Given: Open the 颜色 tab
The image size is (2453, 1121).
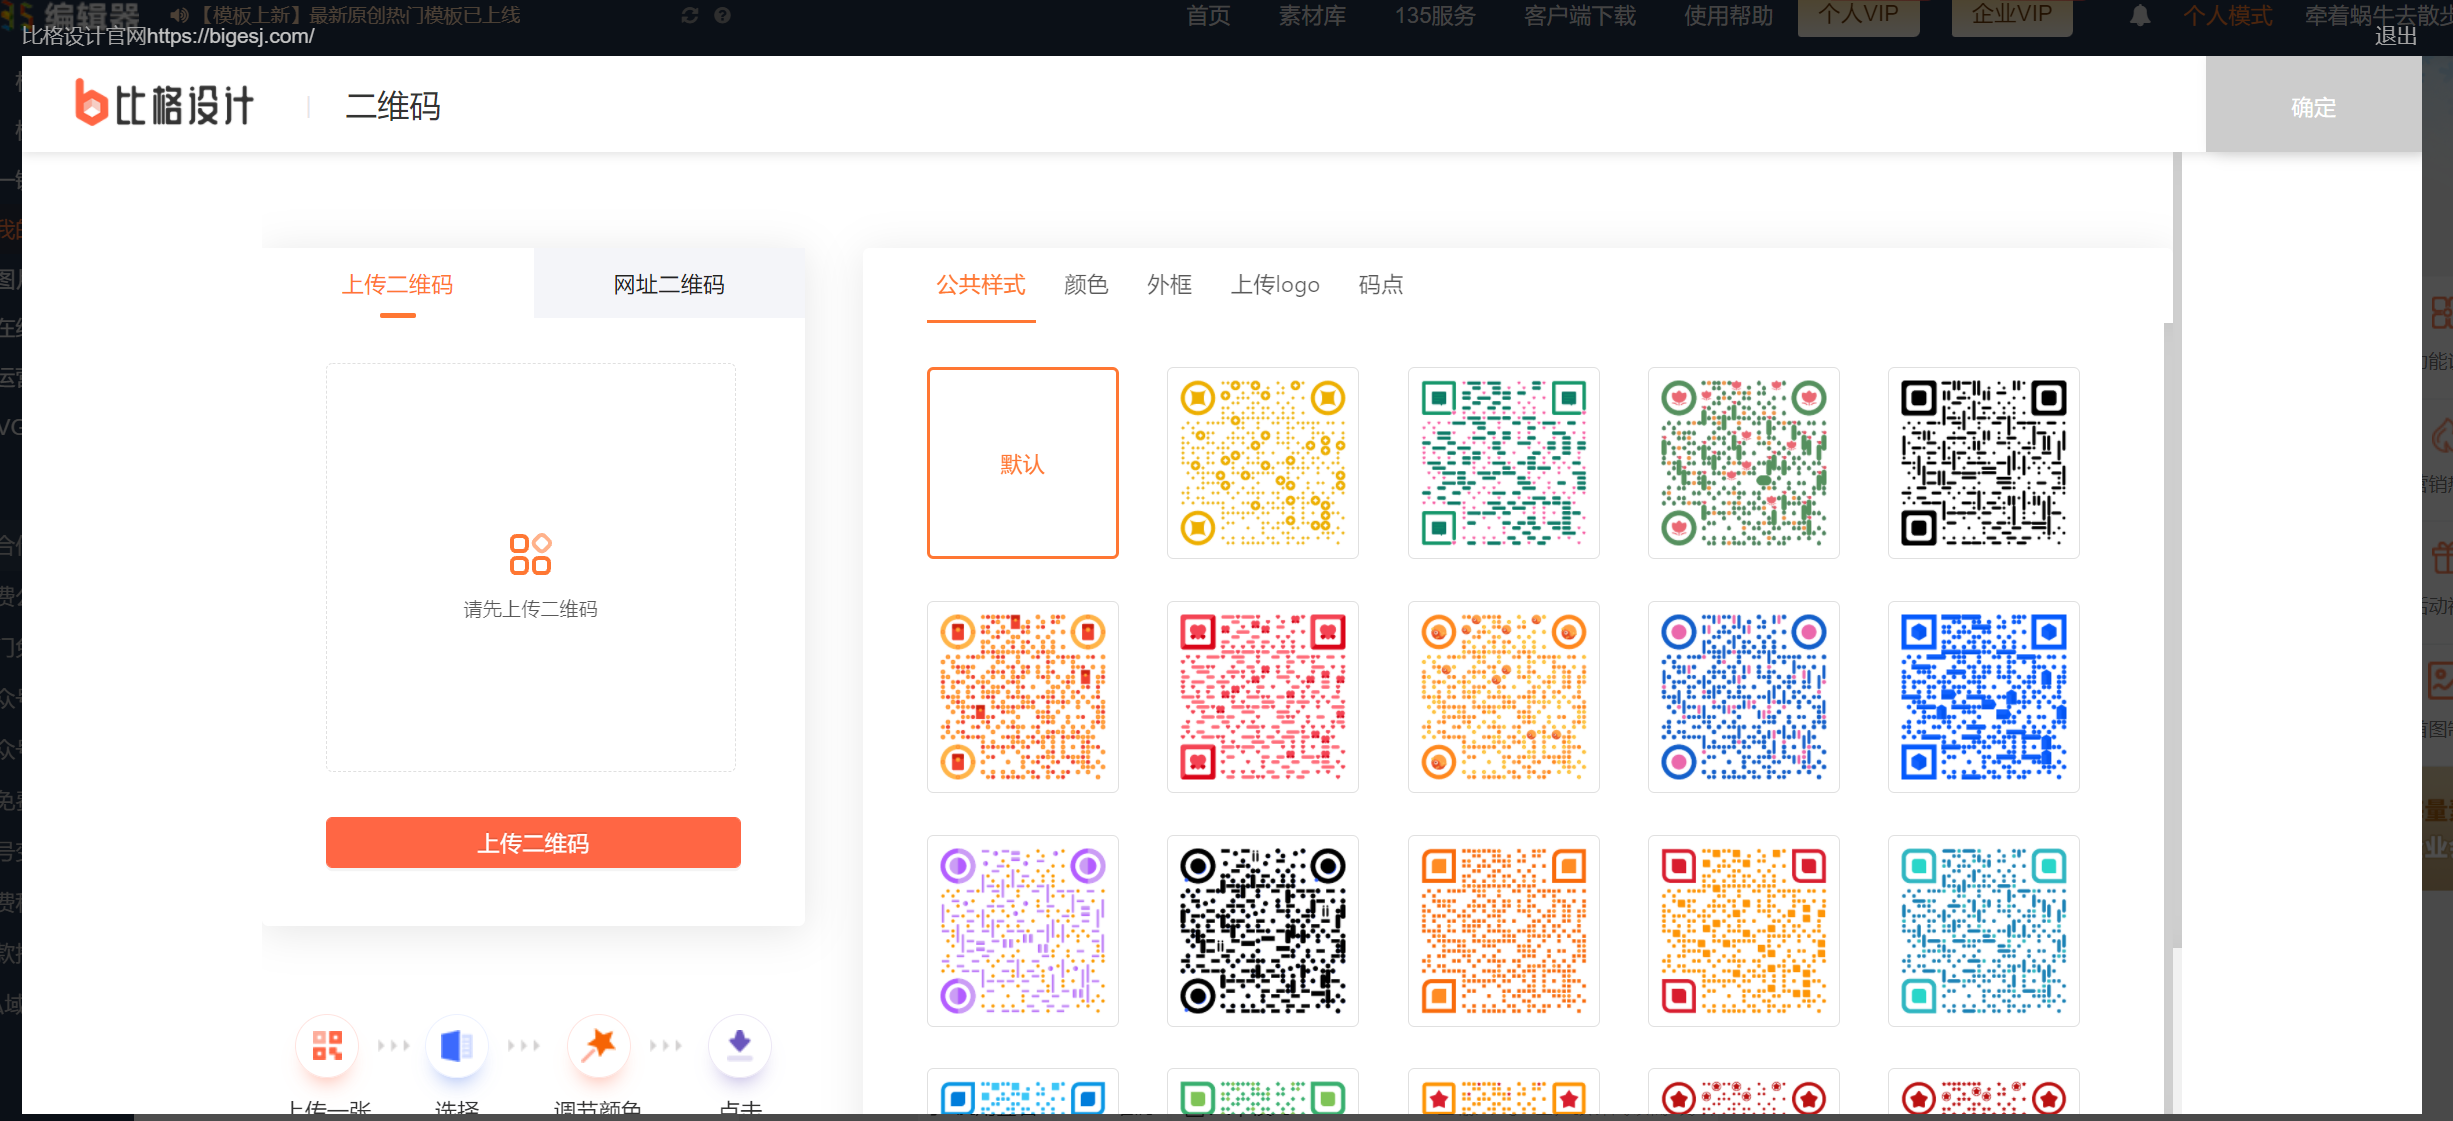Looking at the screenshot, I should [1086, 285].
